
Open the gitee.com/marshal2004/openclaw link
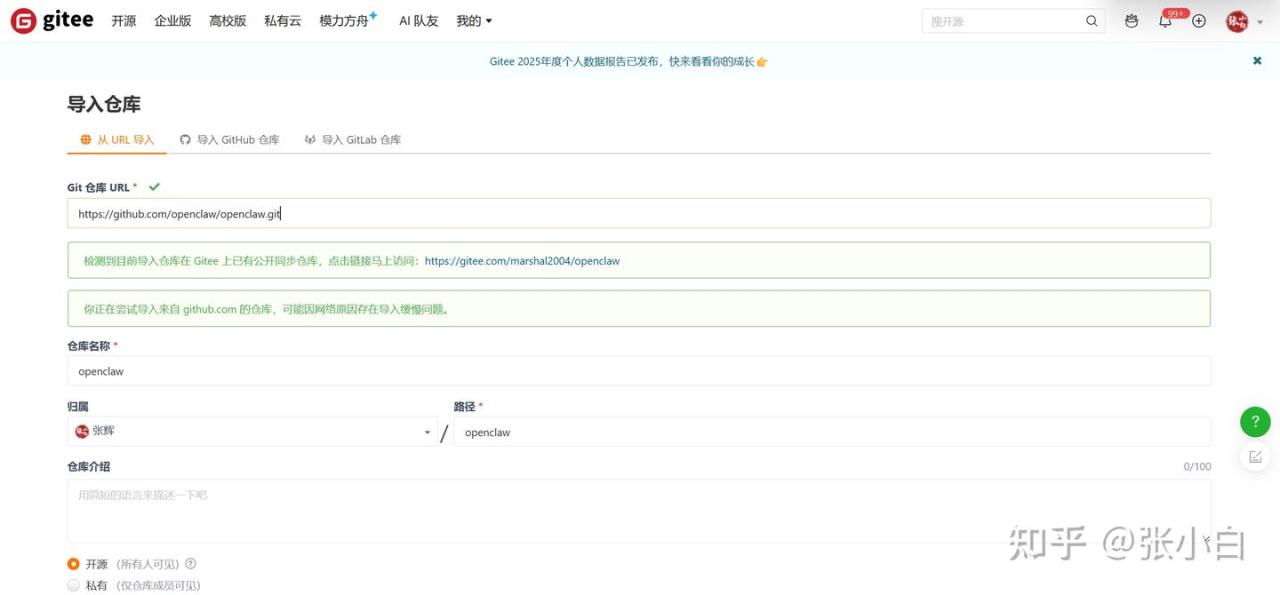pyautogui.click(x=522, y=261)
